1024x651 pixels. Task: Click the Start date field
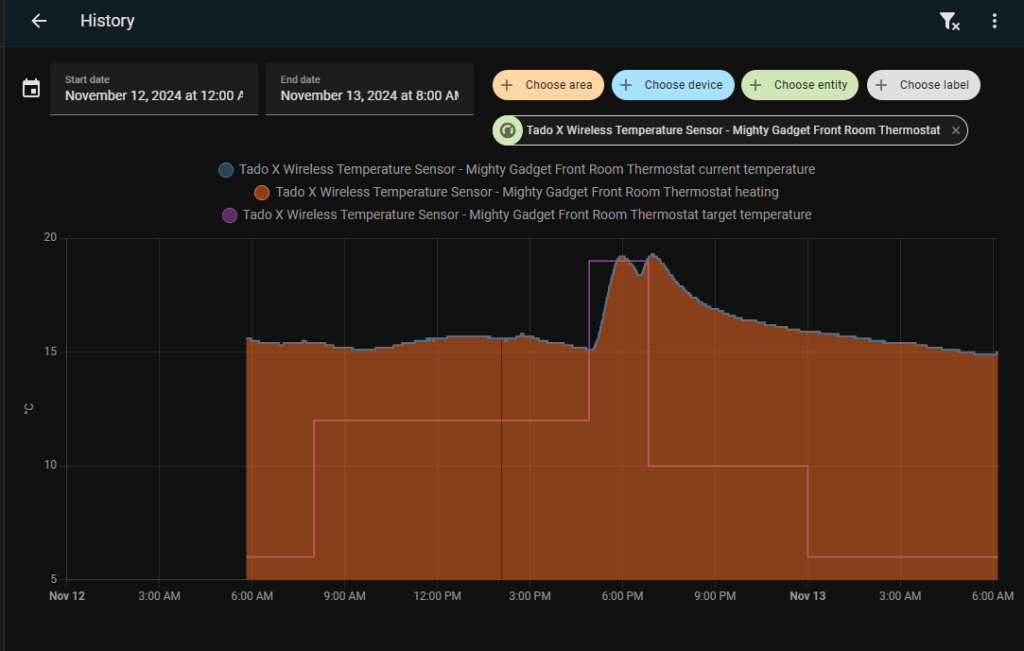tap(153, 89)
